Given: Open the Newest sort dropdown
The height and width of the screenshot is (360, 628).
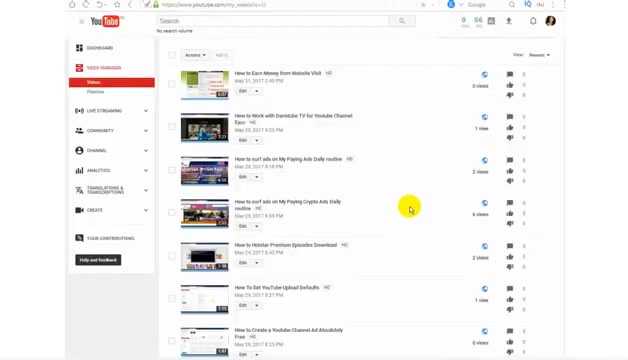Looking at the screenshot, I should coord(539,55).
